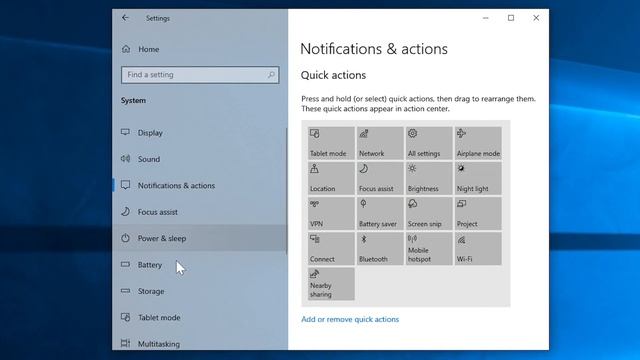Click the Mobile hotspot quick action tile
This screenshot has height=360, width=640.
[x=429, y=249]
